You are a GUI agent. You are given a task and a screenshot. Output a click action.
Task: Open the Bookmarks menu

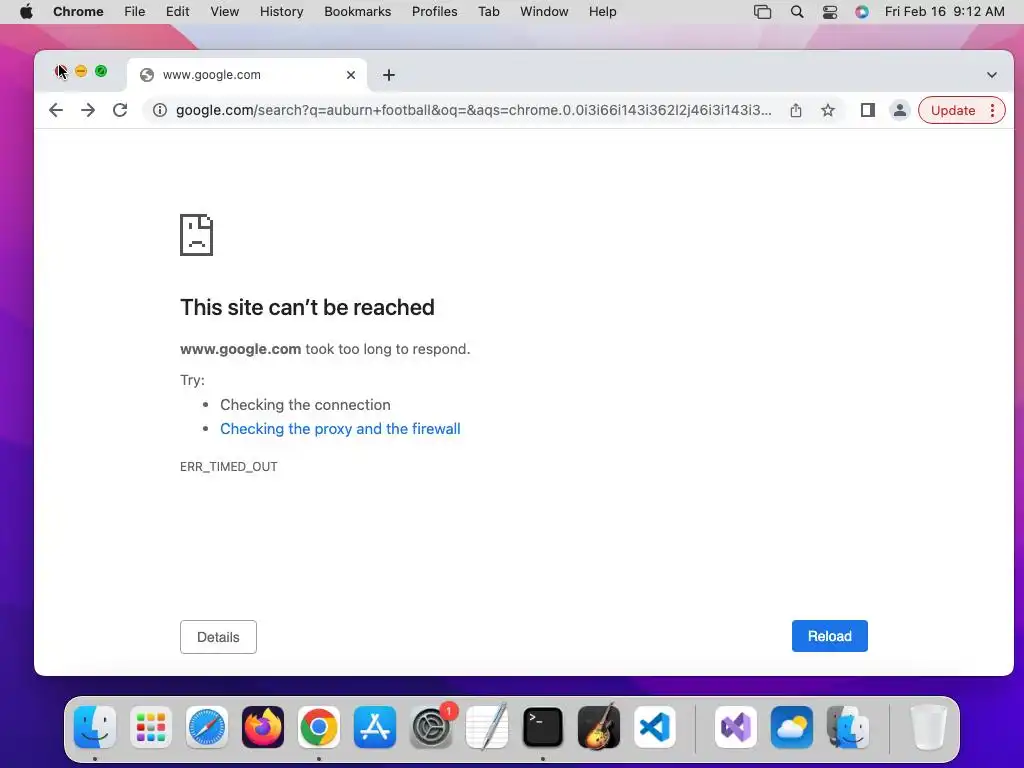coord(357,12)
